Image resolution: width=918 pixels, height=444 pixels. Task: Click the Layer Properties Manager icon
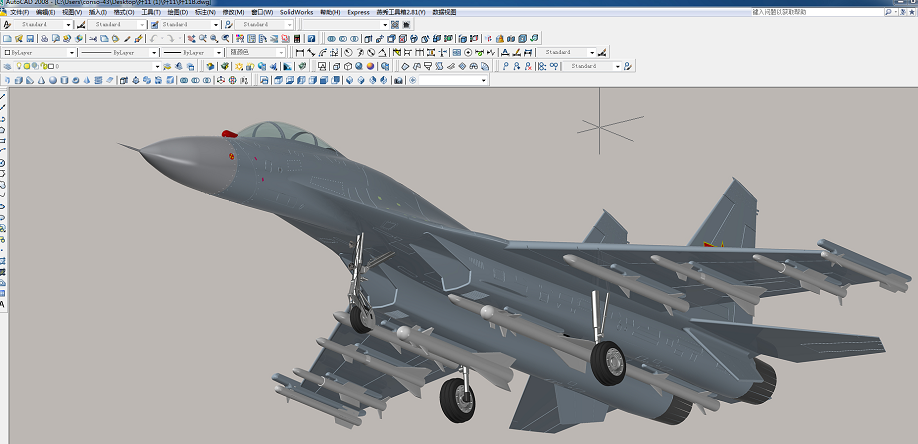(x=7, y=66)
